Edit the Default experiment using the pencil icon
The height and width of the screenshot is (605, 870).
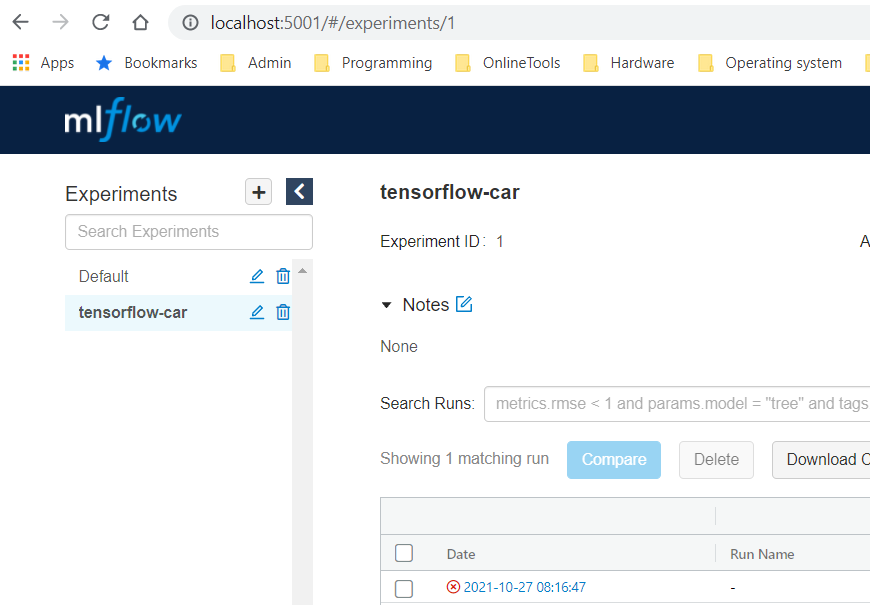(257, 276)
